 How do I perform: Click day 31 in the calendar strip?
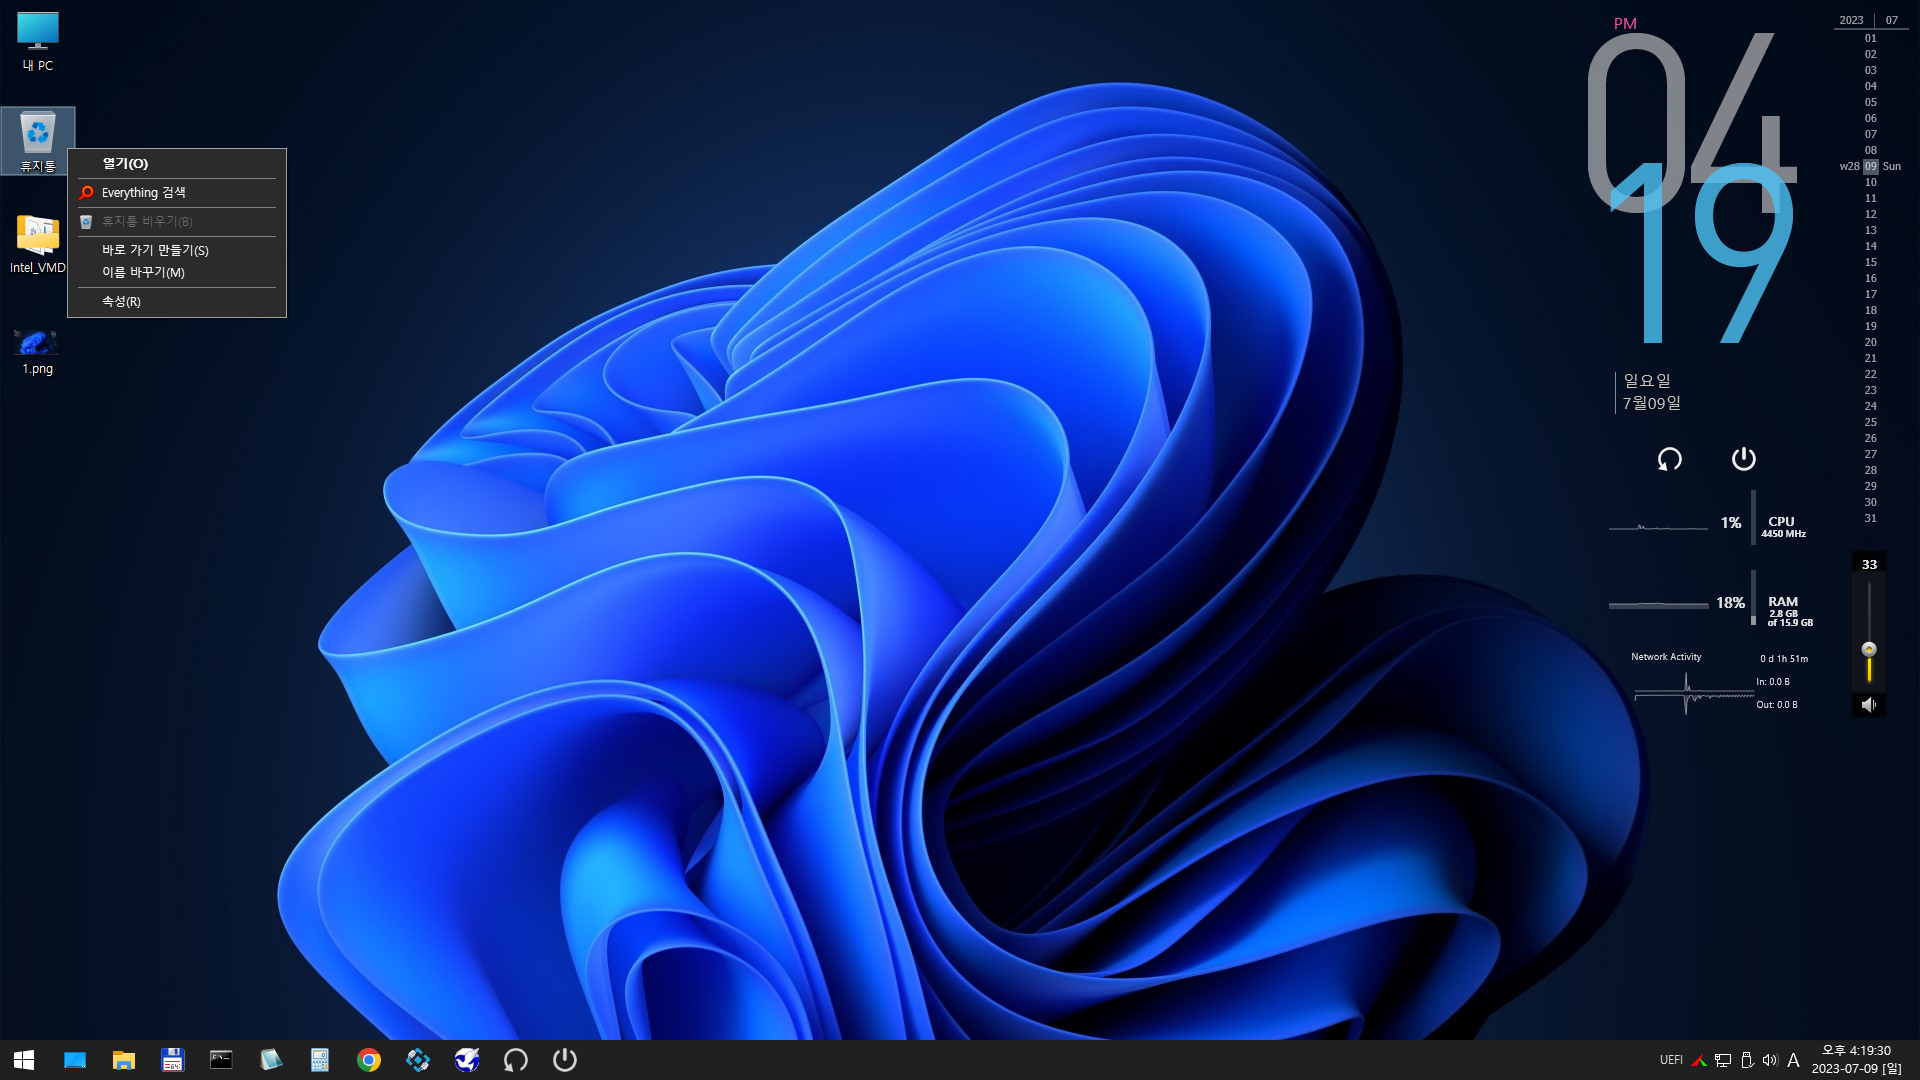1870,519
